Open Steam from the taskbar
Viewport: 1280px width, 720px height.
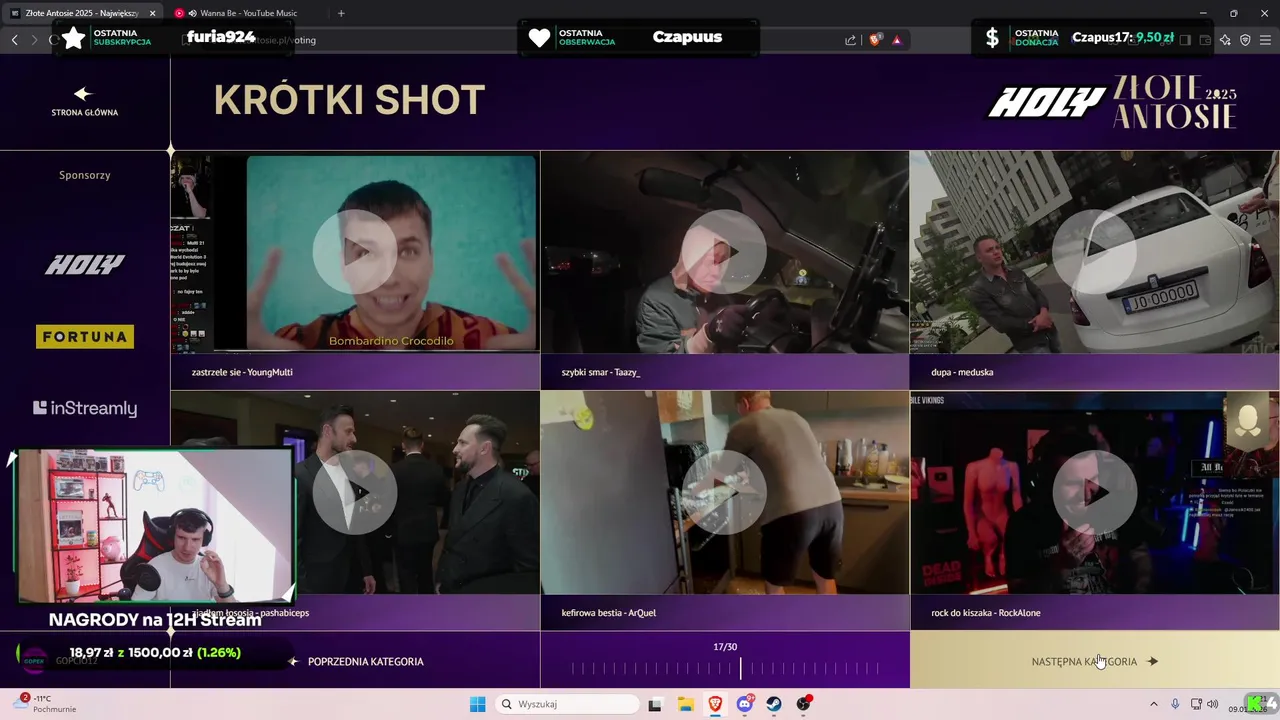tap(774, 704)
